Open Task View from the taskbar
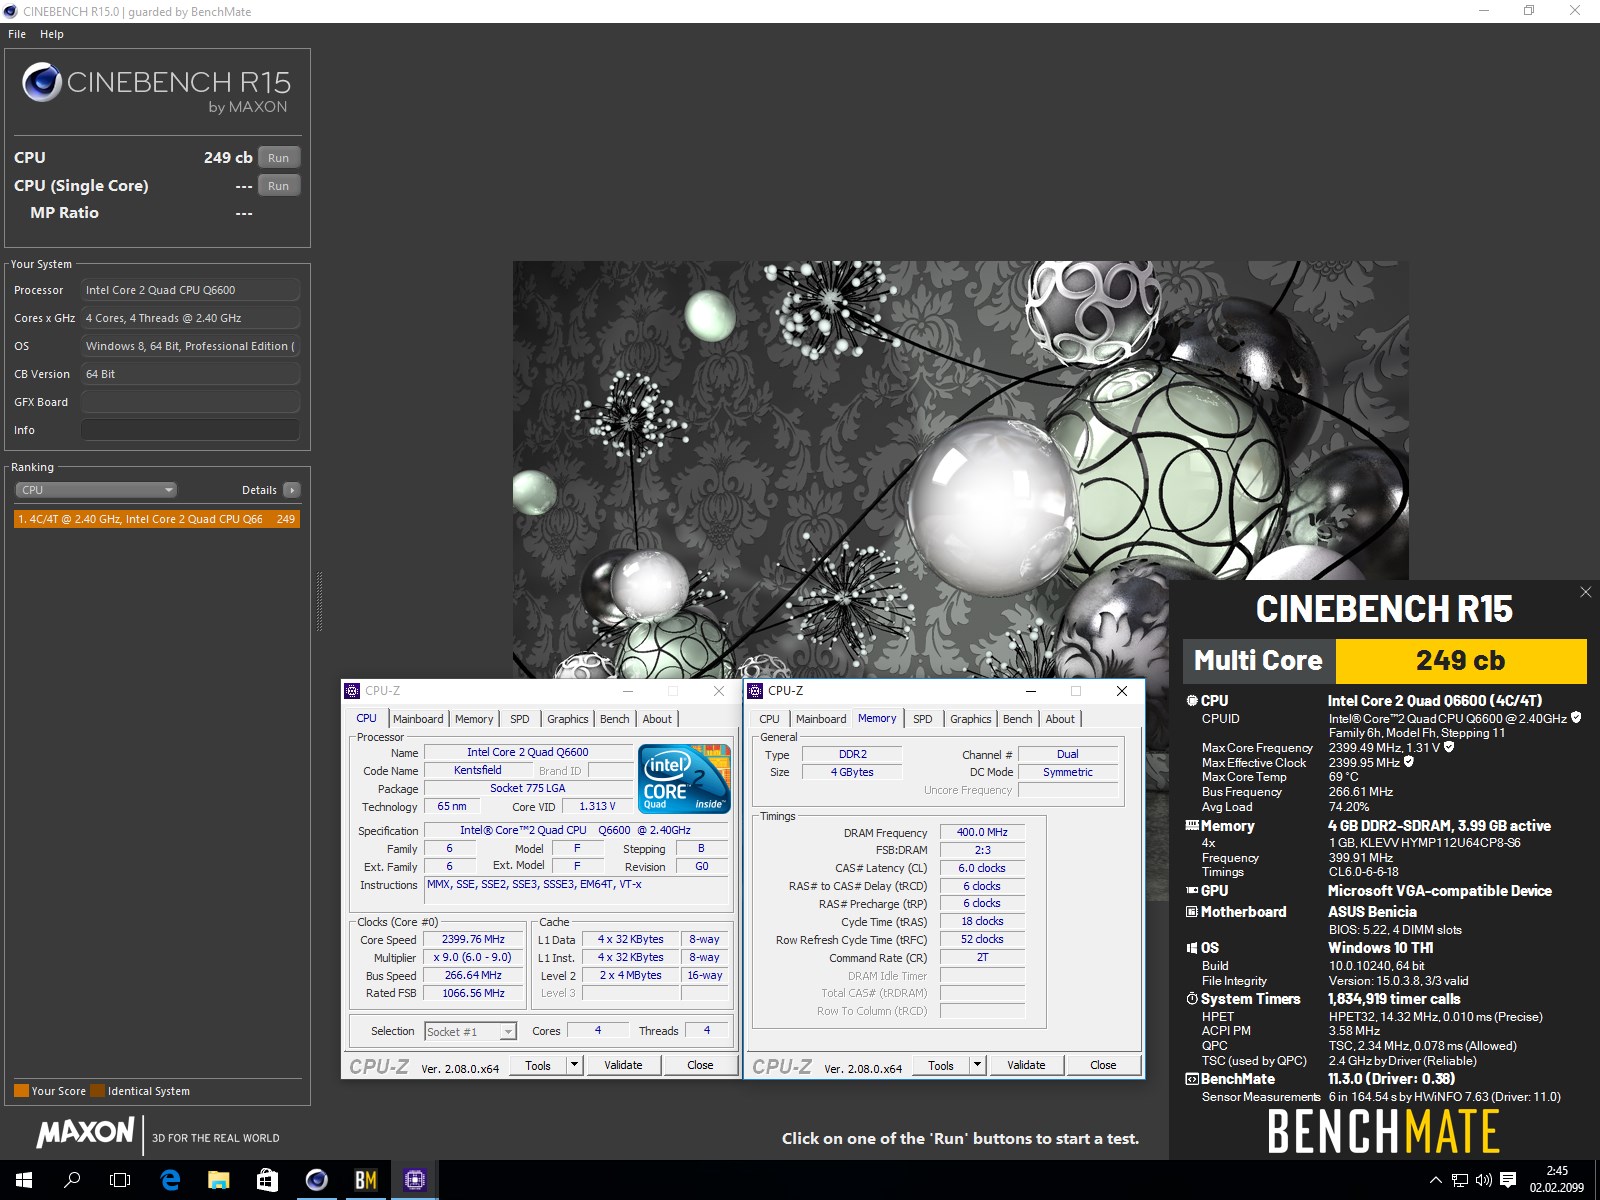Image resolution: width=1600 pixels, height=1200 pixels. [120, 1180]
